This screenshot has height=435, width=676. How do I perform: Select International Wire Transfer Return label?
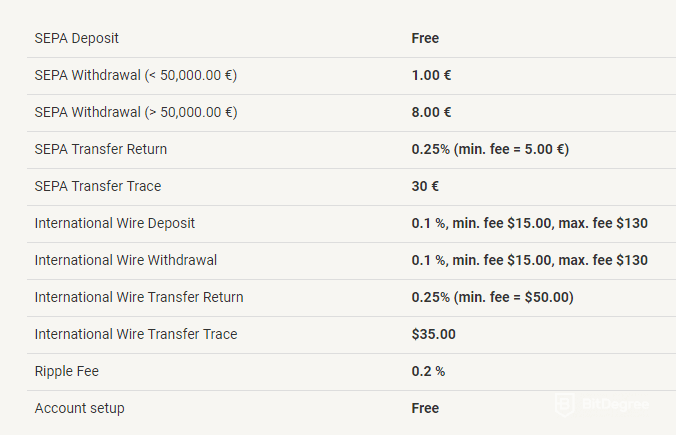pos(139,297)
